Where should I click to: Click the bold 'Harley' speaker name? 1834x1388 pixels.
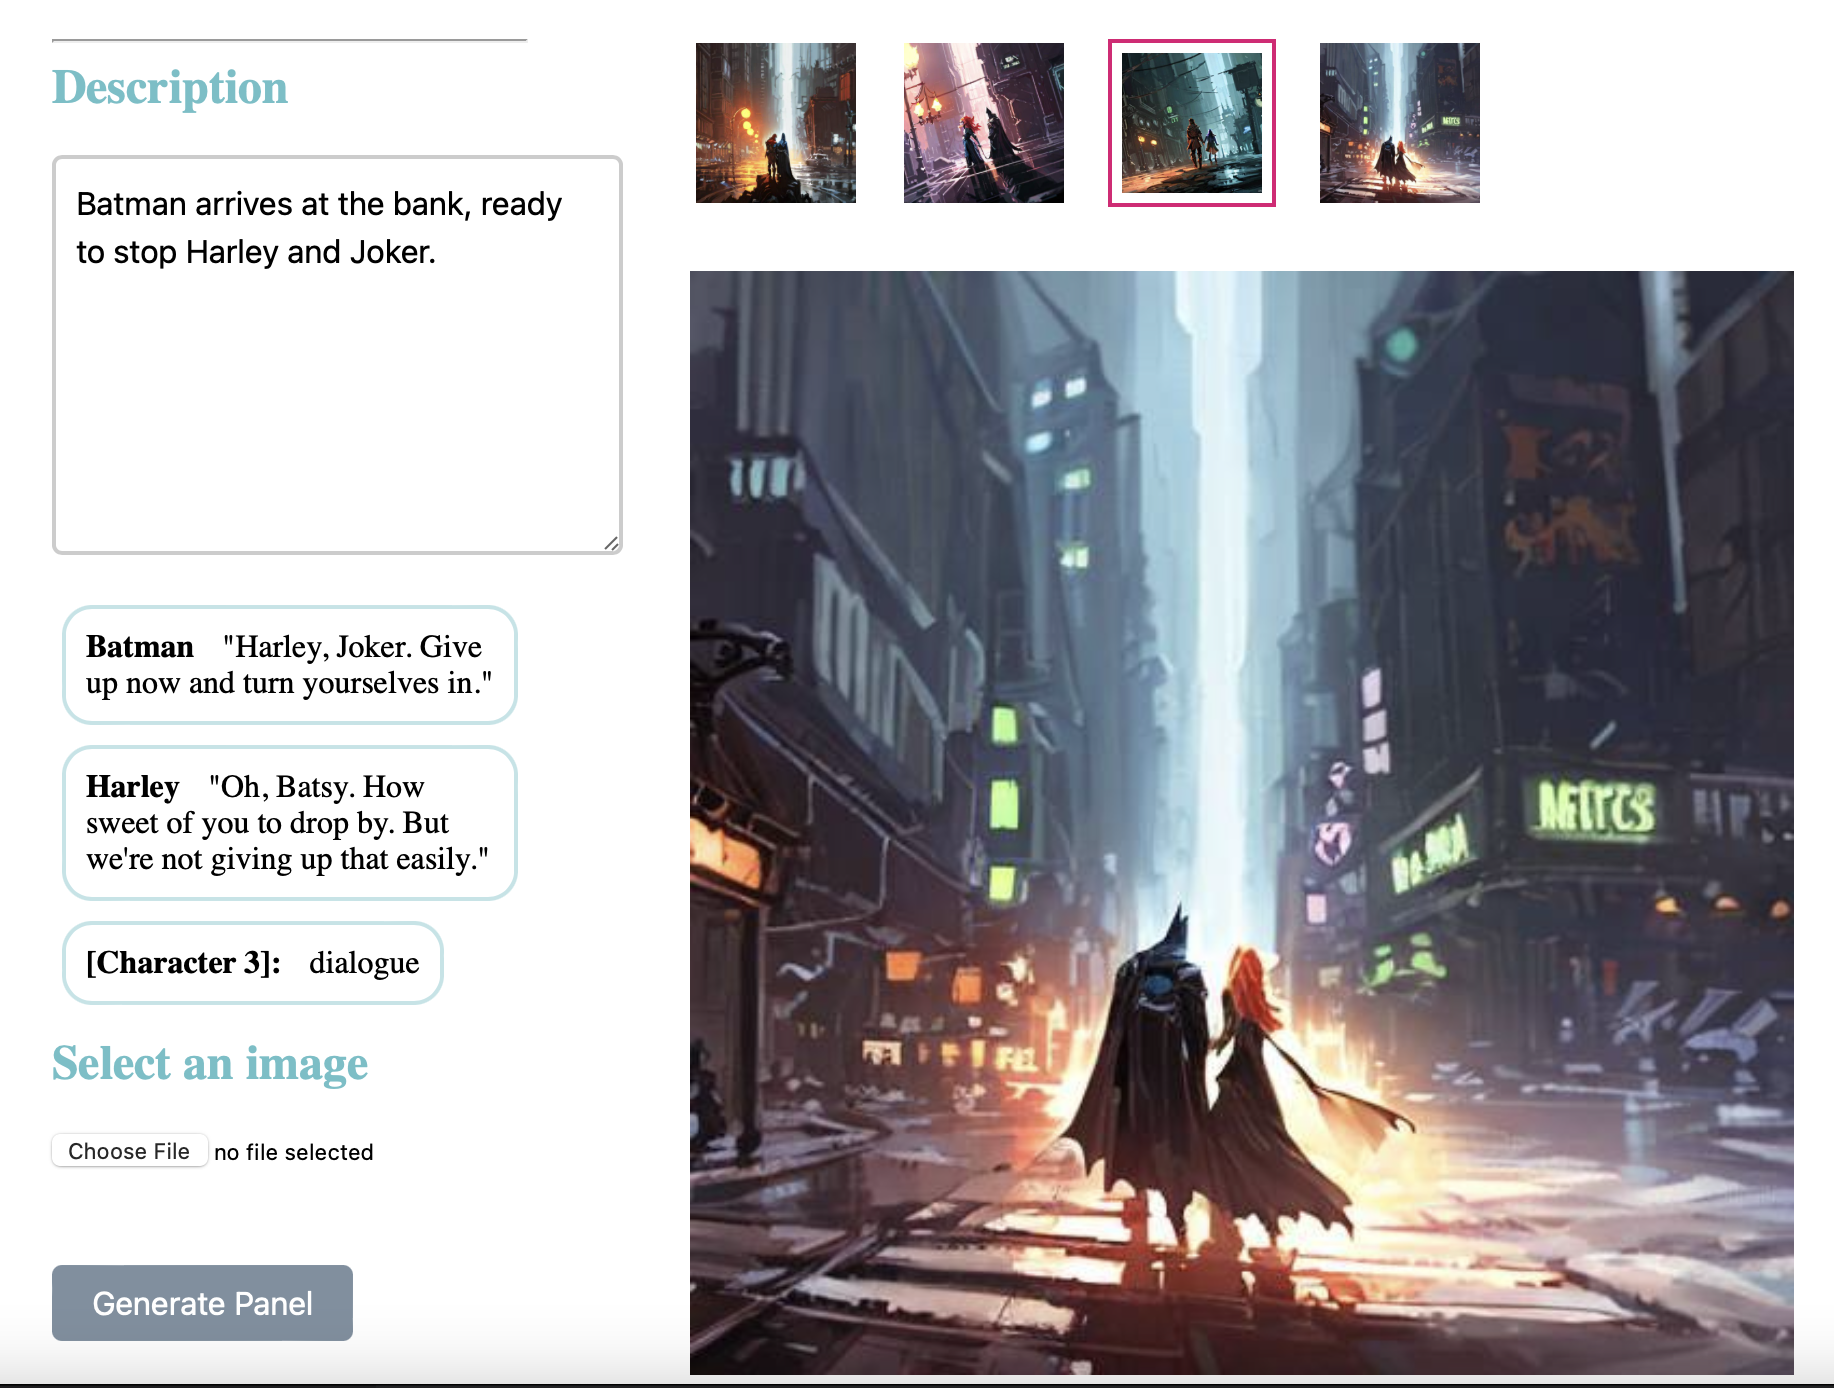[x=133, y=787]
